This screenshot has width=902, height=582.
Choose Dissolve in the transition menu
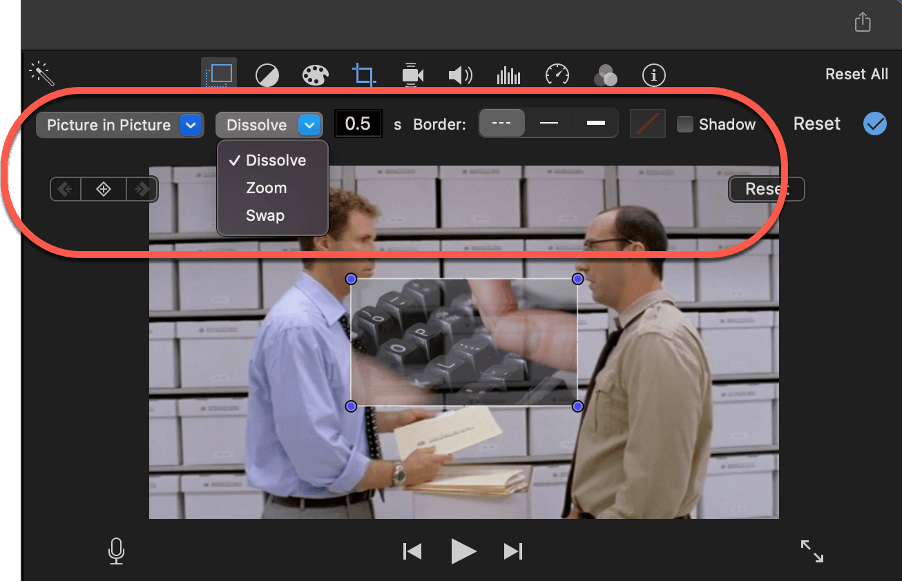[x=273, y=160]
